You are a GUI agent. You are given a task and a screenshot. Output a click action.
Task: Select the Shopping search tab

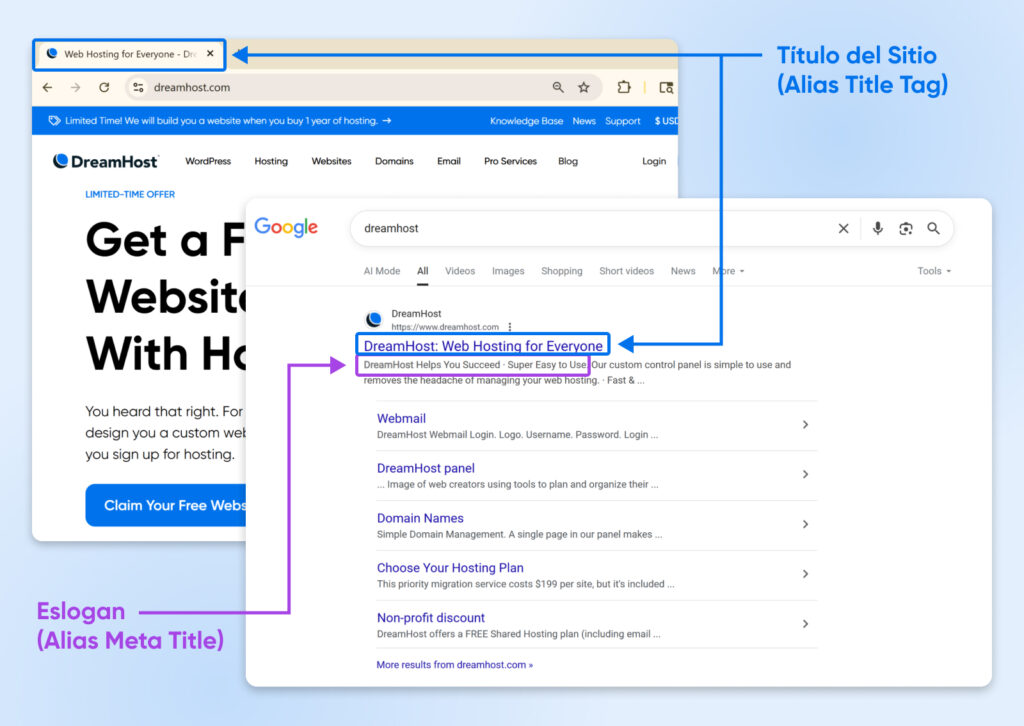[x=562, y=271]
